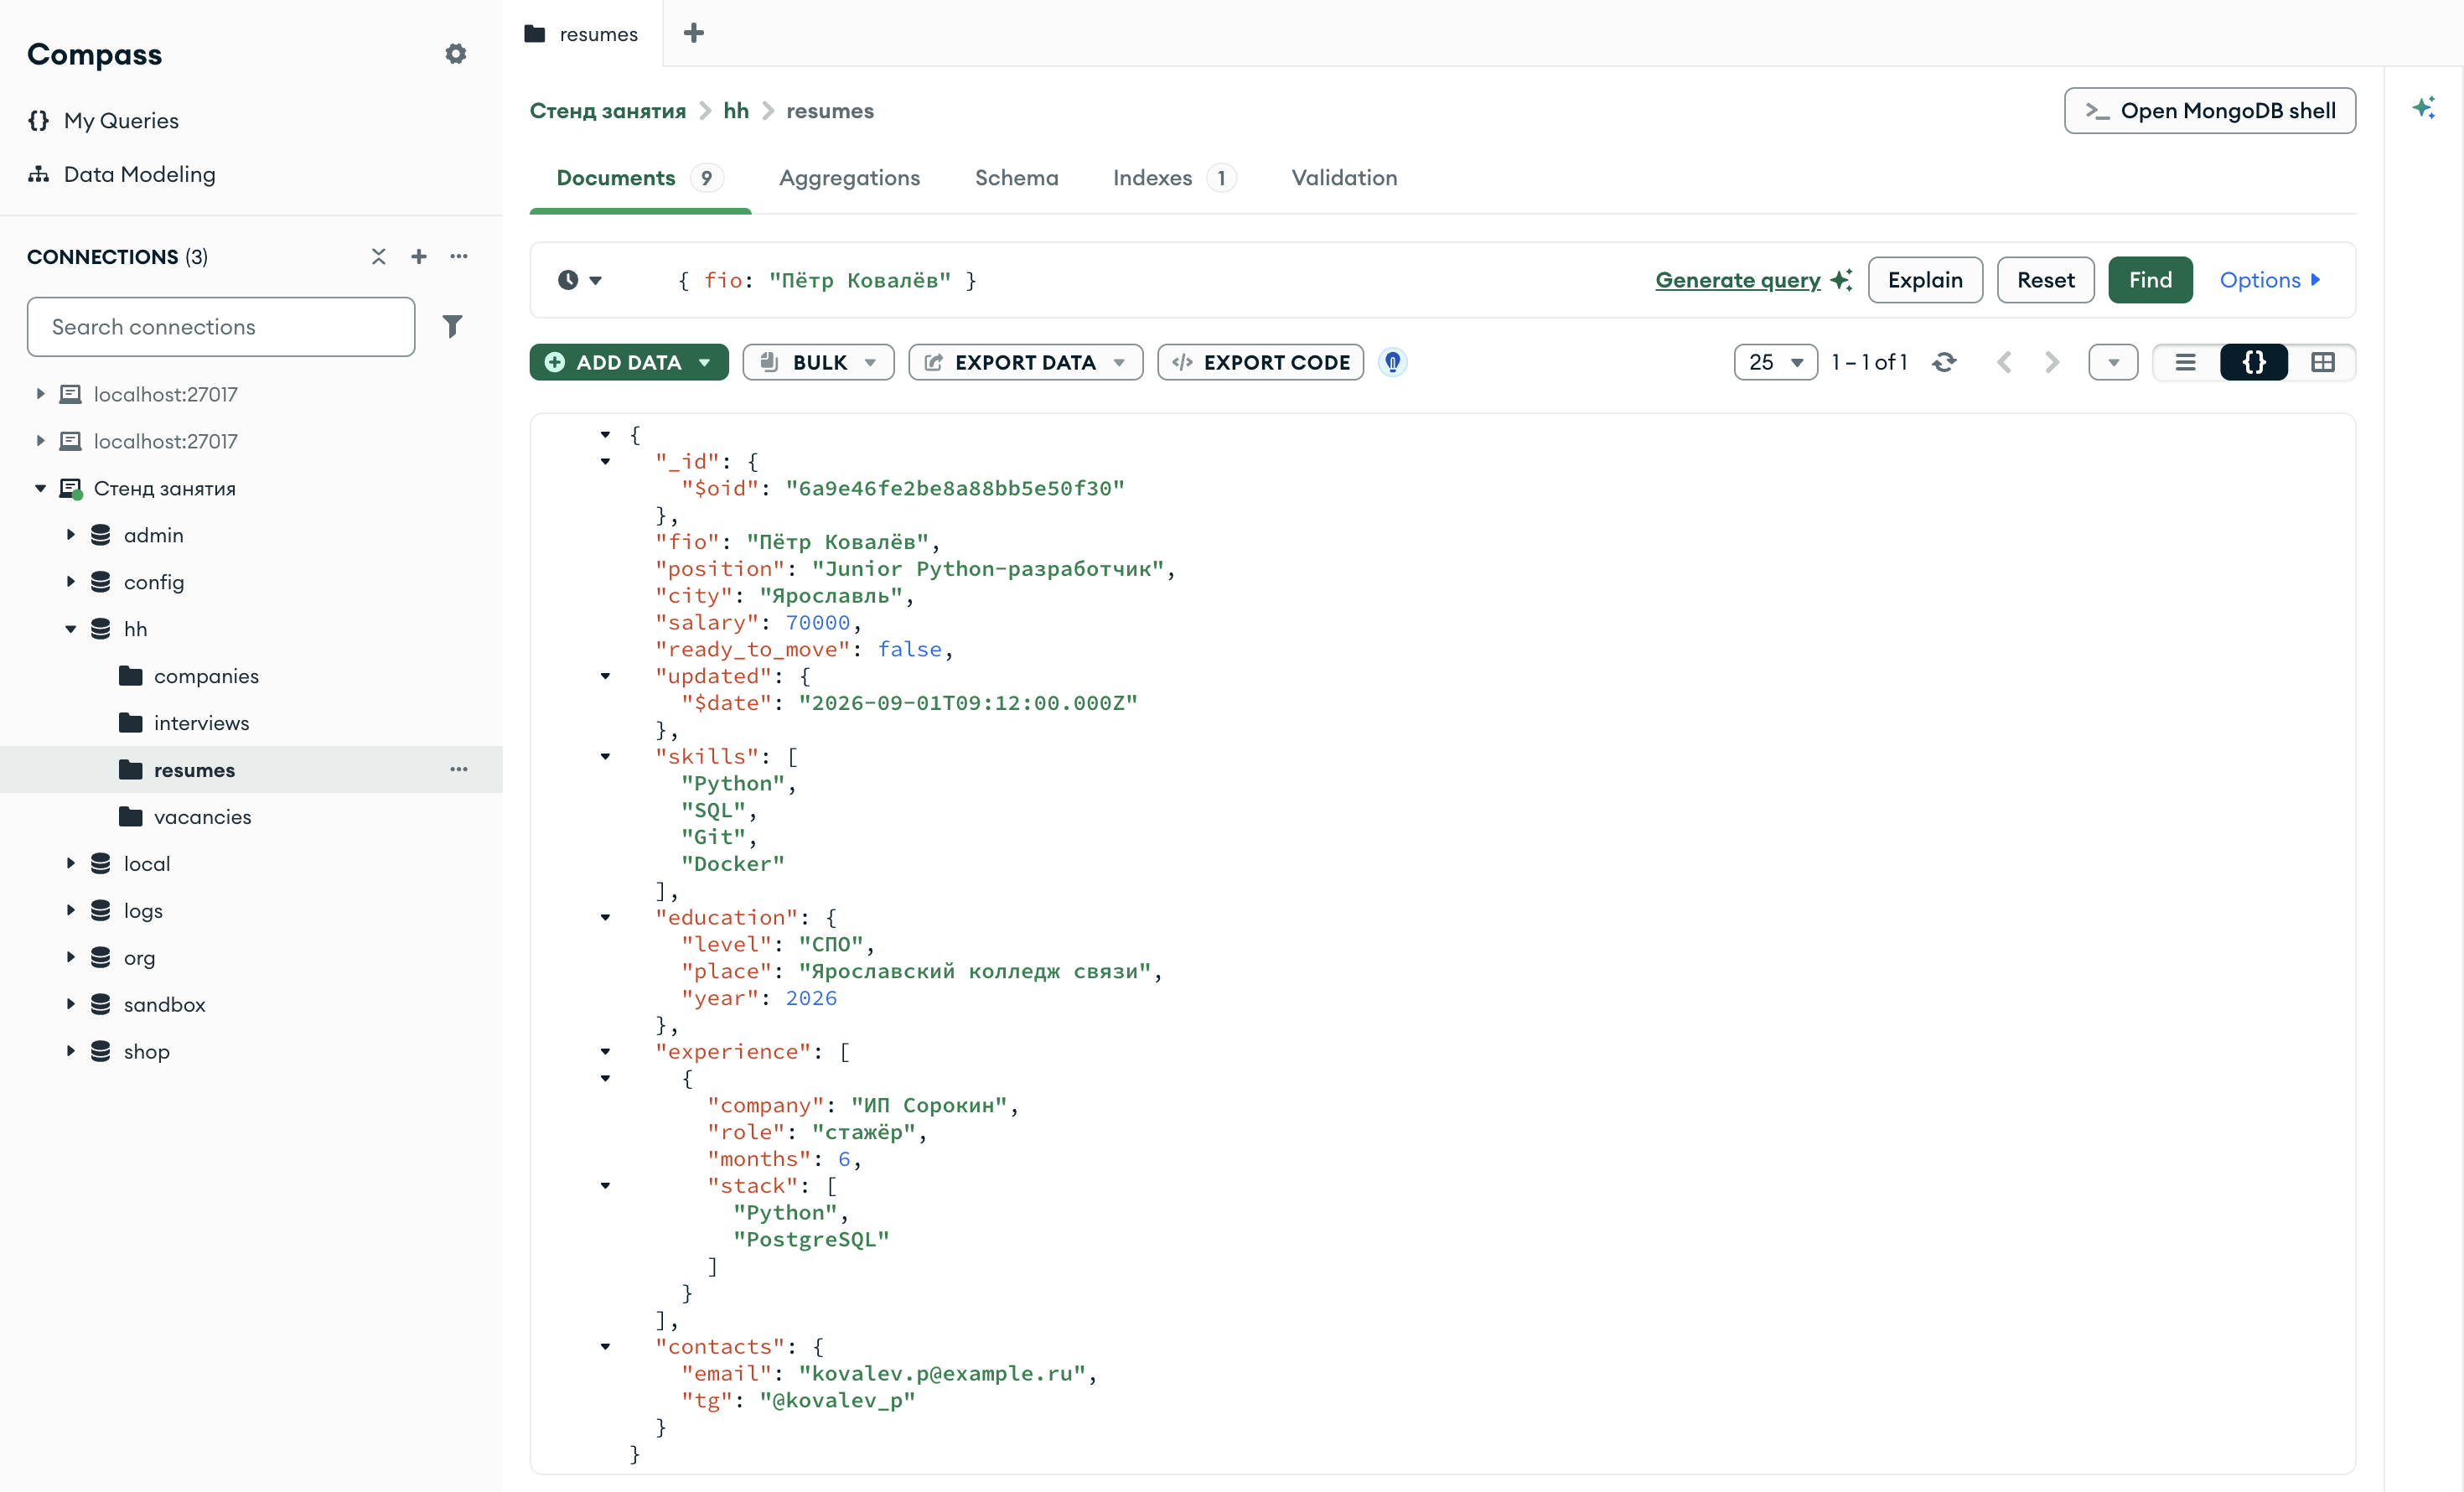This screenshot has height=1492, width=2464.
Task: Click the Search connections field
Action: pos(221,327)
